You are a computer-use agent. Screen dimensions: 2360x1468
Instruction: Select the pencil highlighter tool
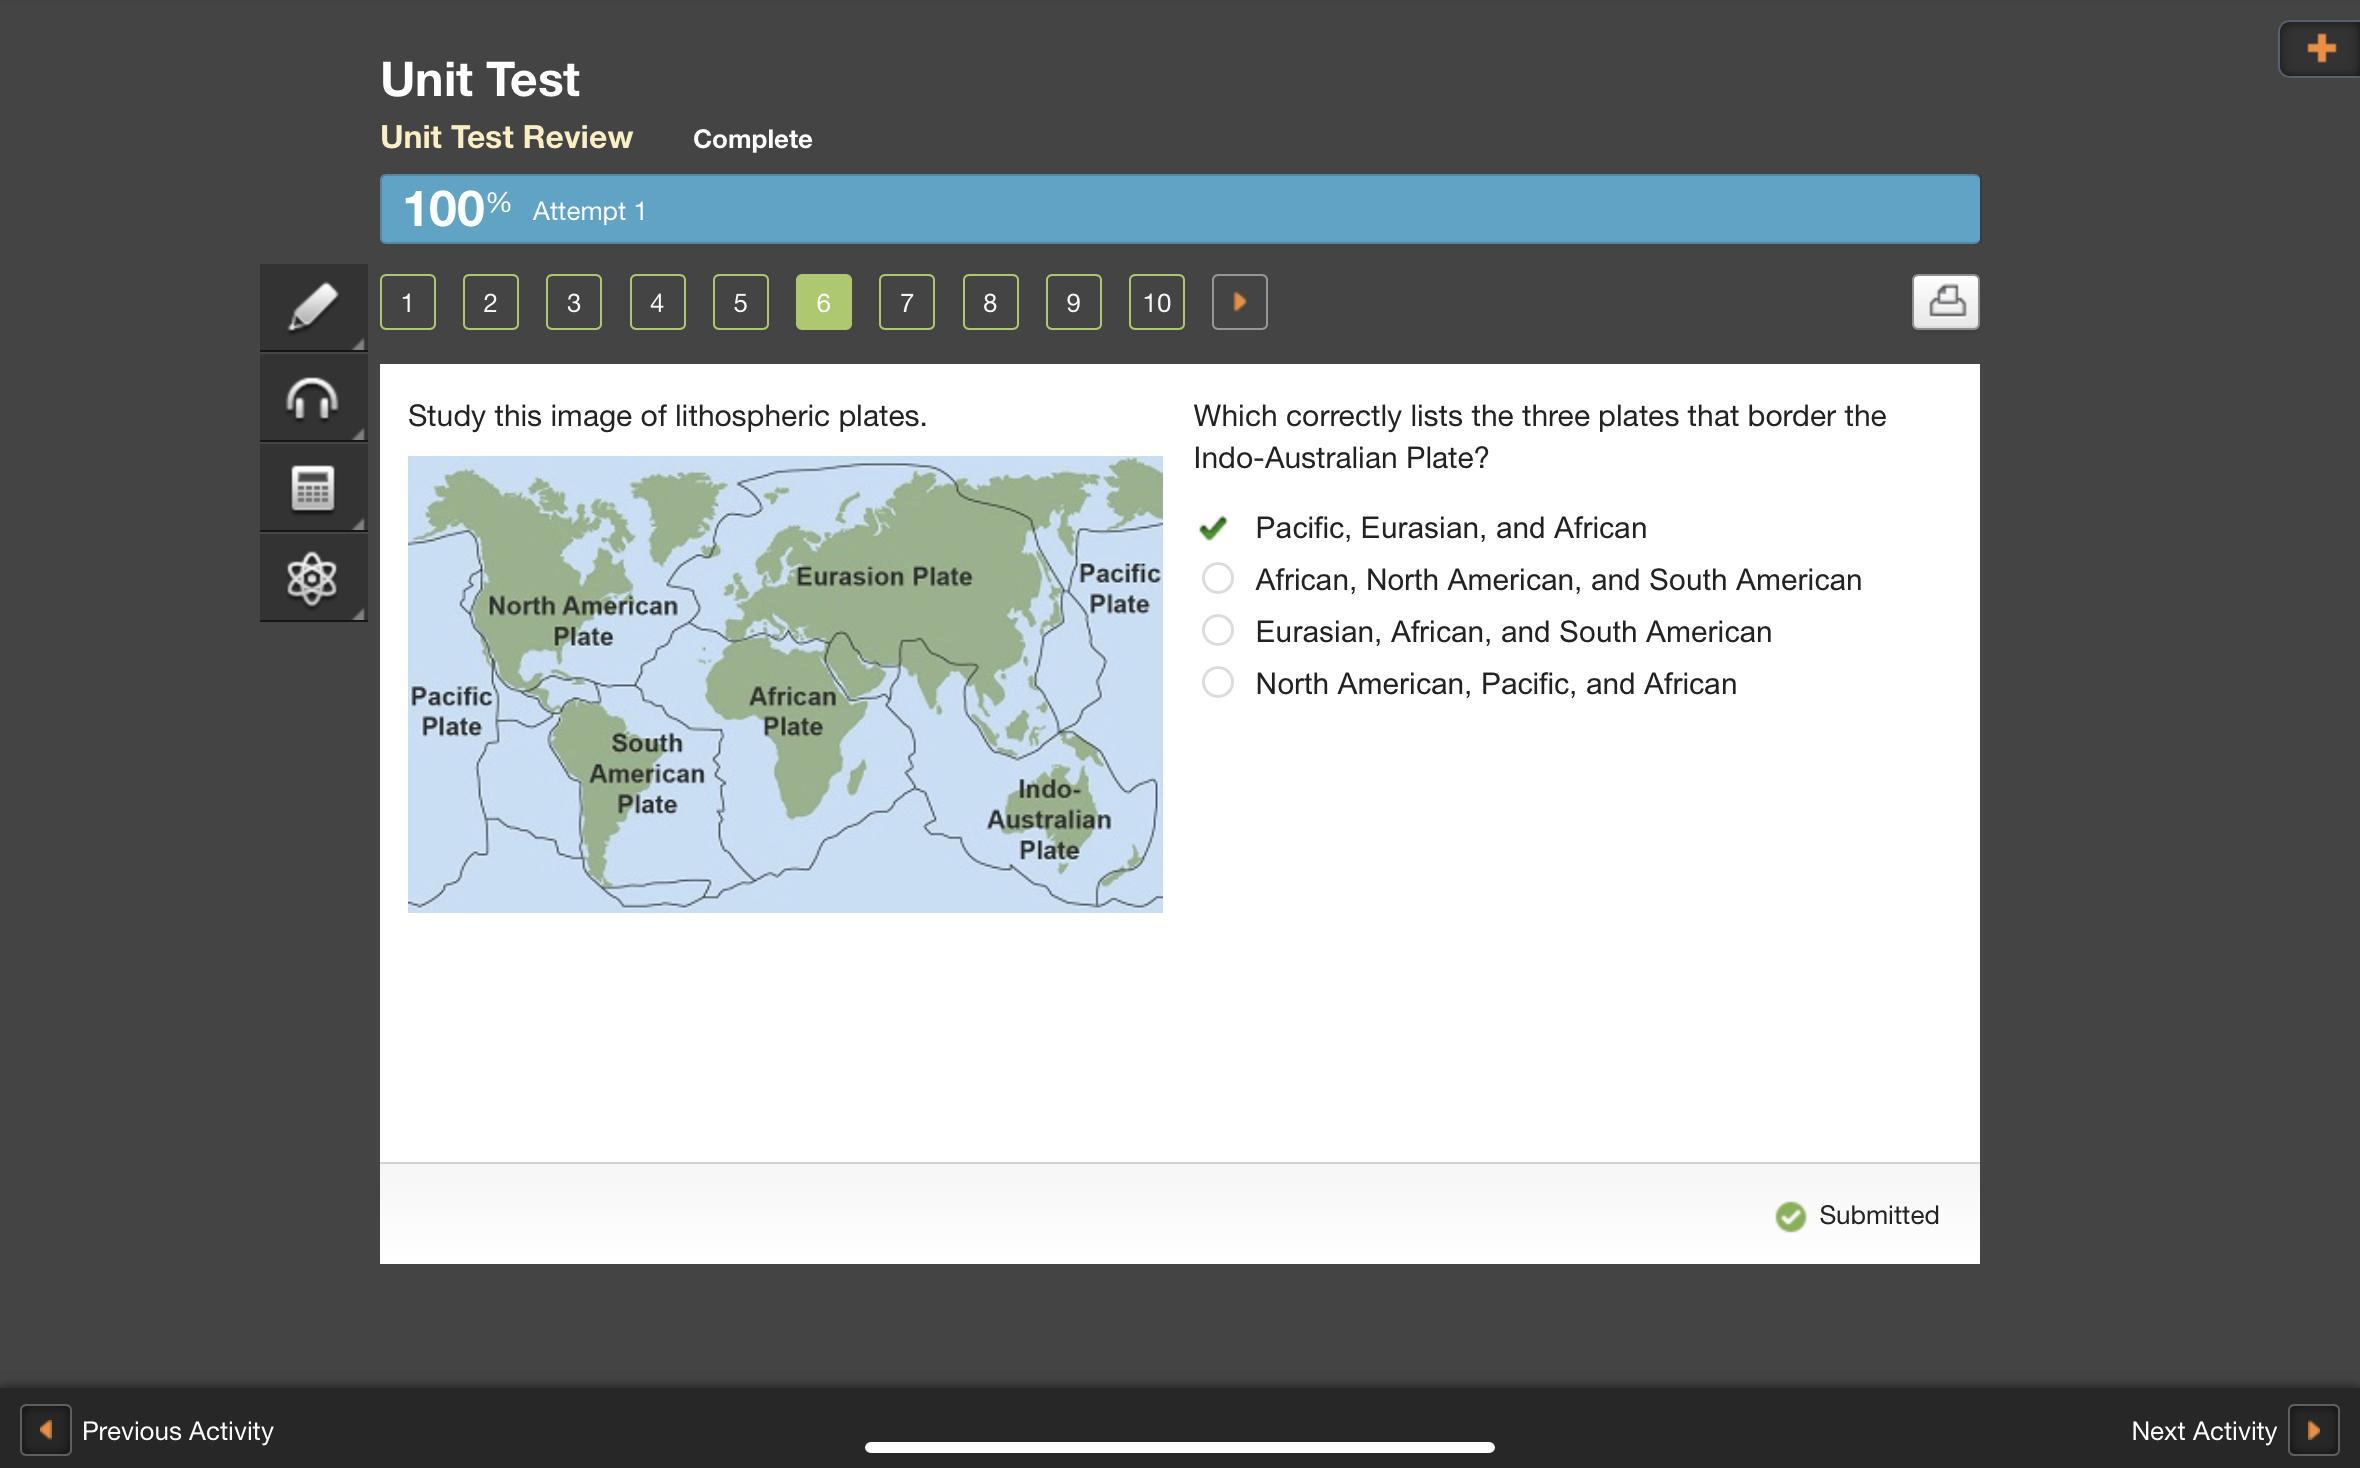tap(313, 306)
